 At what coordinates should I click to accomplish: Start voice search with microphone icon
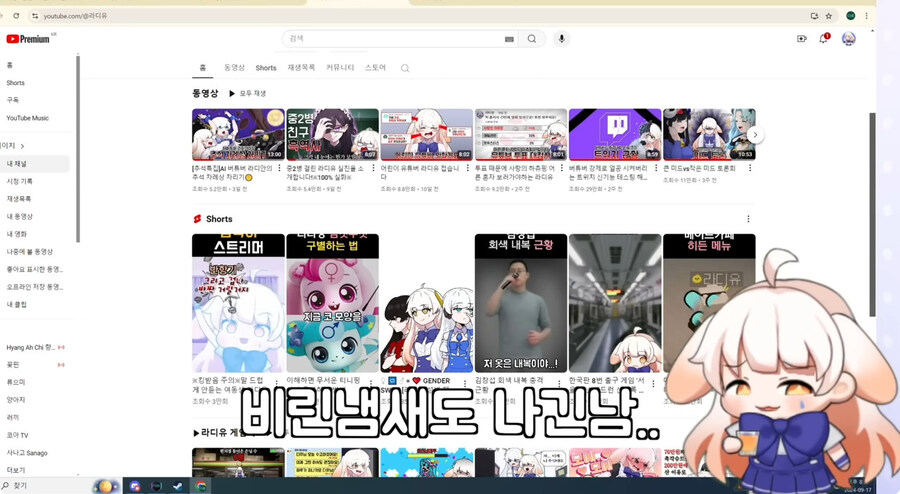(562, 39)
